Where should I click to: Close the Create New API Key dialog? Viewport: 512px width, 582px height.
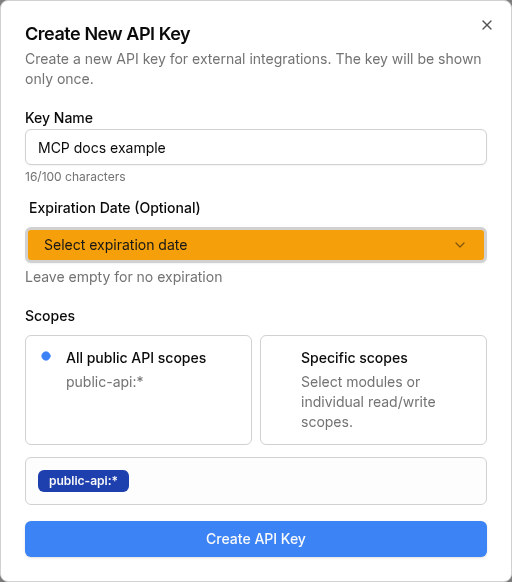(x=487, y=25)
